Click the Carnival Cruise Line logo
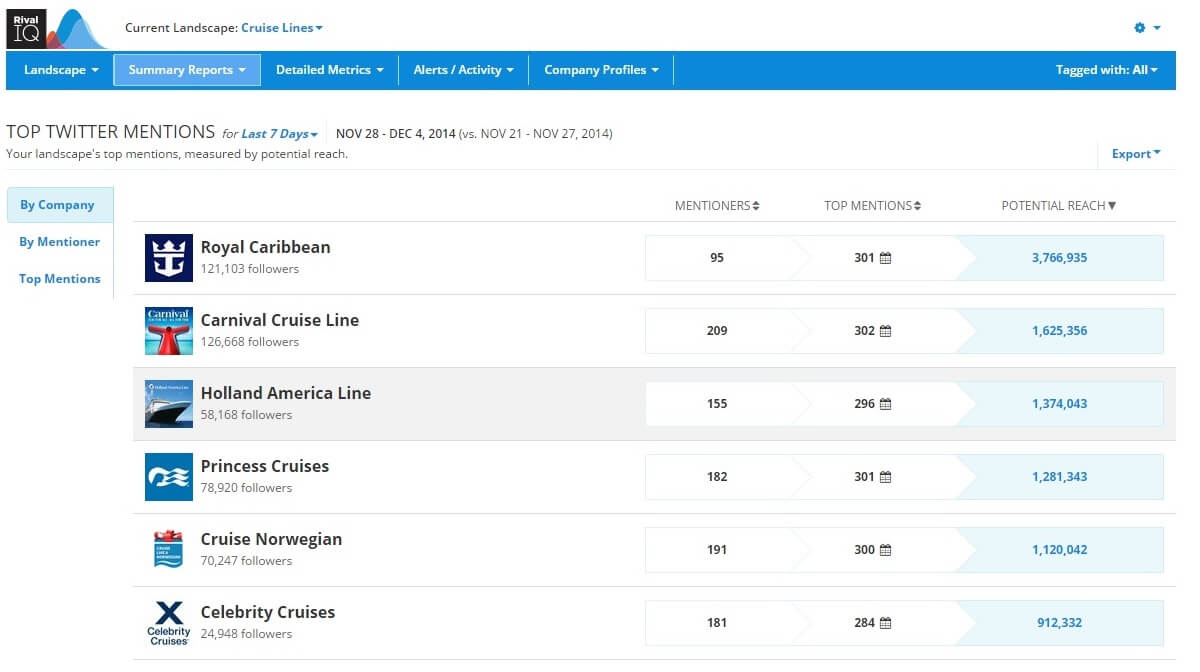1200x672 pixels. (x=169, y=331)
